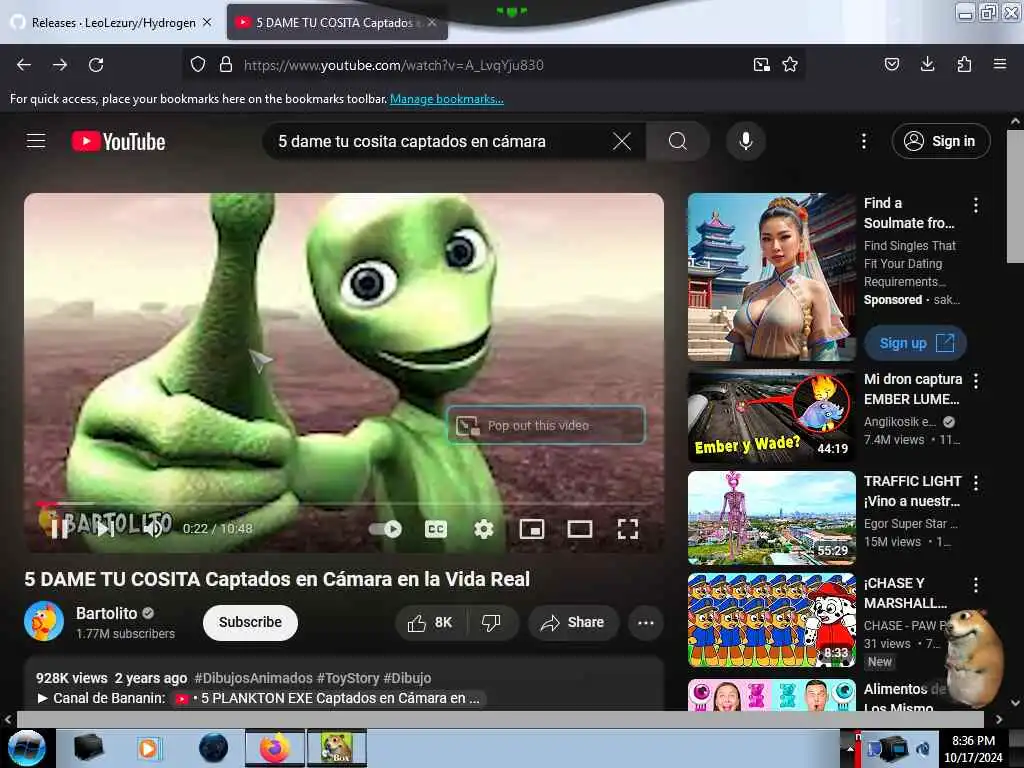This screenshot has width=1024, height=768.
Task: Start voice search with the microphone
Action: [x=746, y=141]
